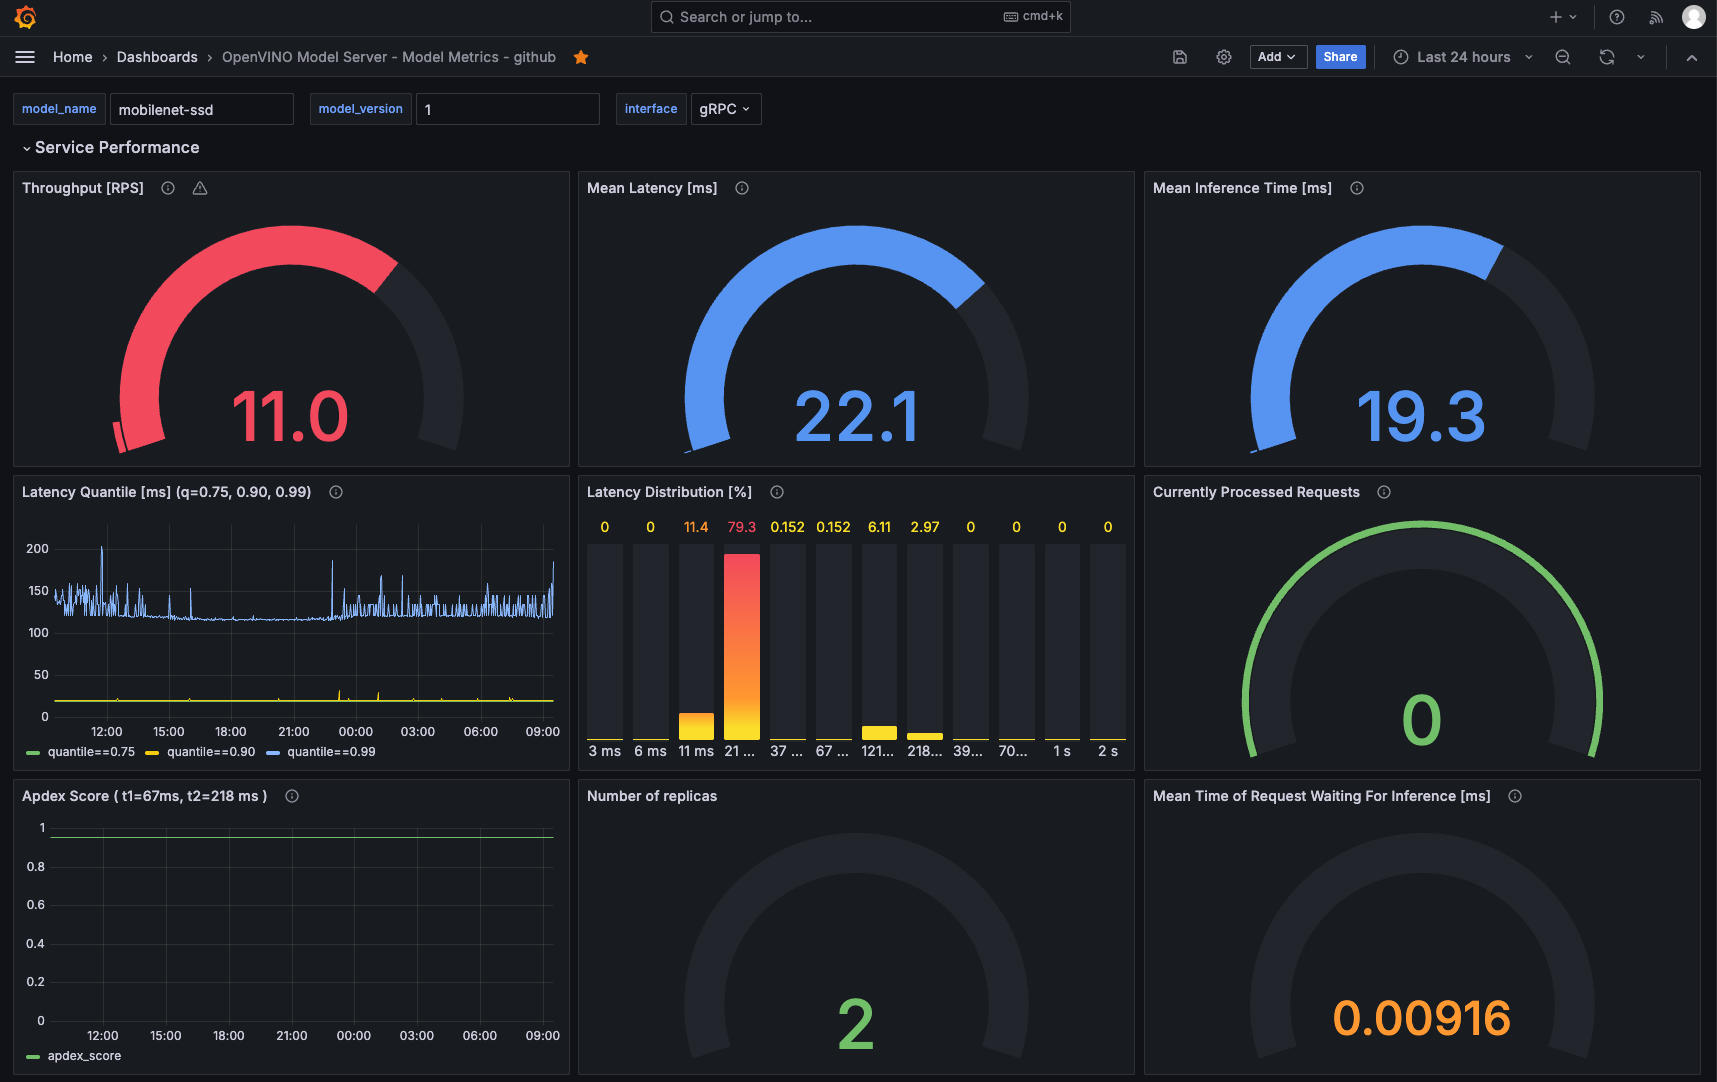Open the interface gRPC dropdown
This screenshot has height=1082, width=1717.
725,109
